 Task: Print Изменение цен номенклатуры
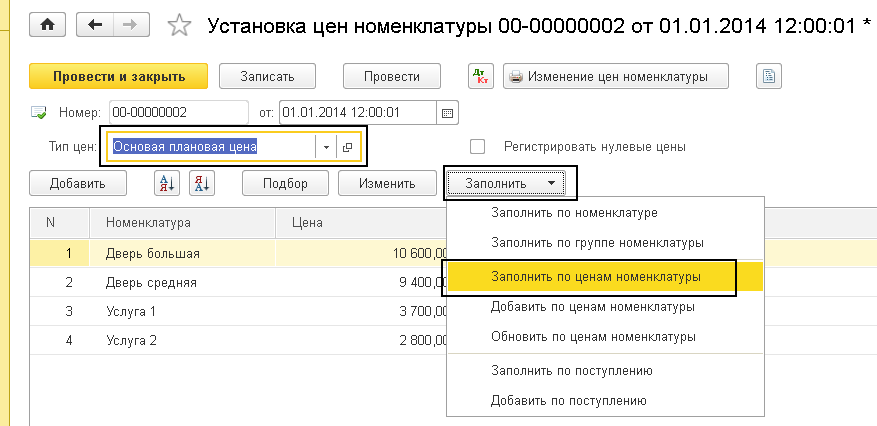pos(616,77)
